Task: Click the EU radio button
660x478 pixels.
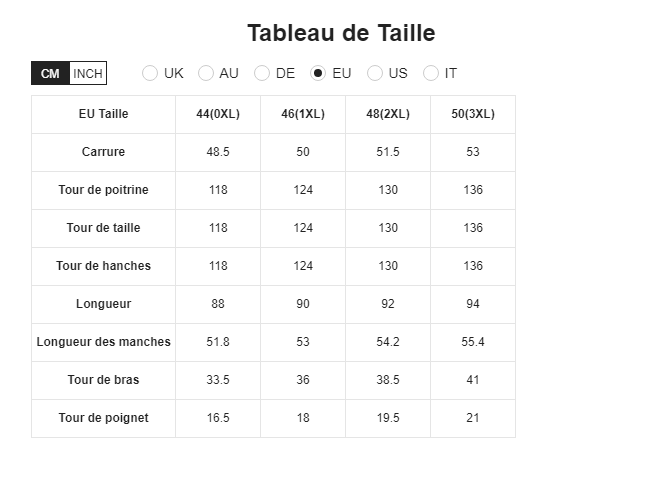Action: [318, 73]
